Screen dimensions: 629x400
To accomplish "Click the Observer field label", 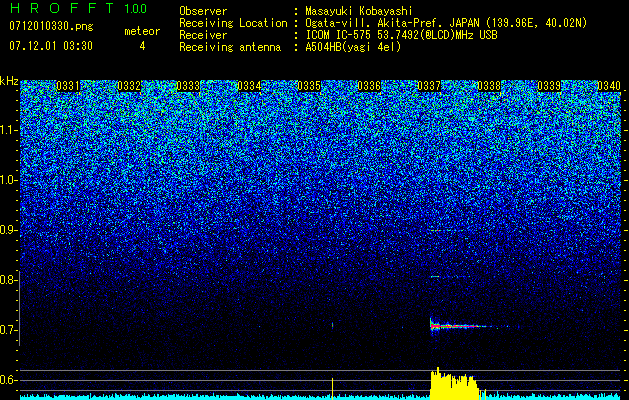I will 203,11.
